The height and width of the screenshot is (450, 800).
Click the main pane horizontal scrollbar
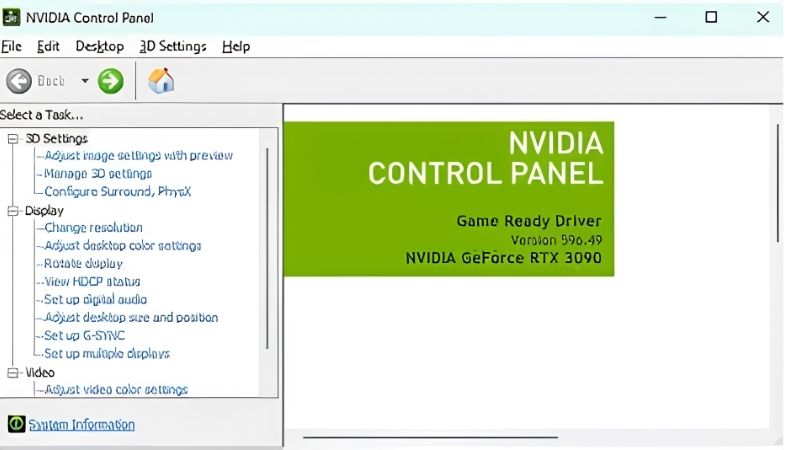tap(431, 437)
